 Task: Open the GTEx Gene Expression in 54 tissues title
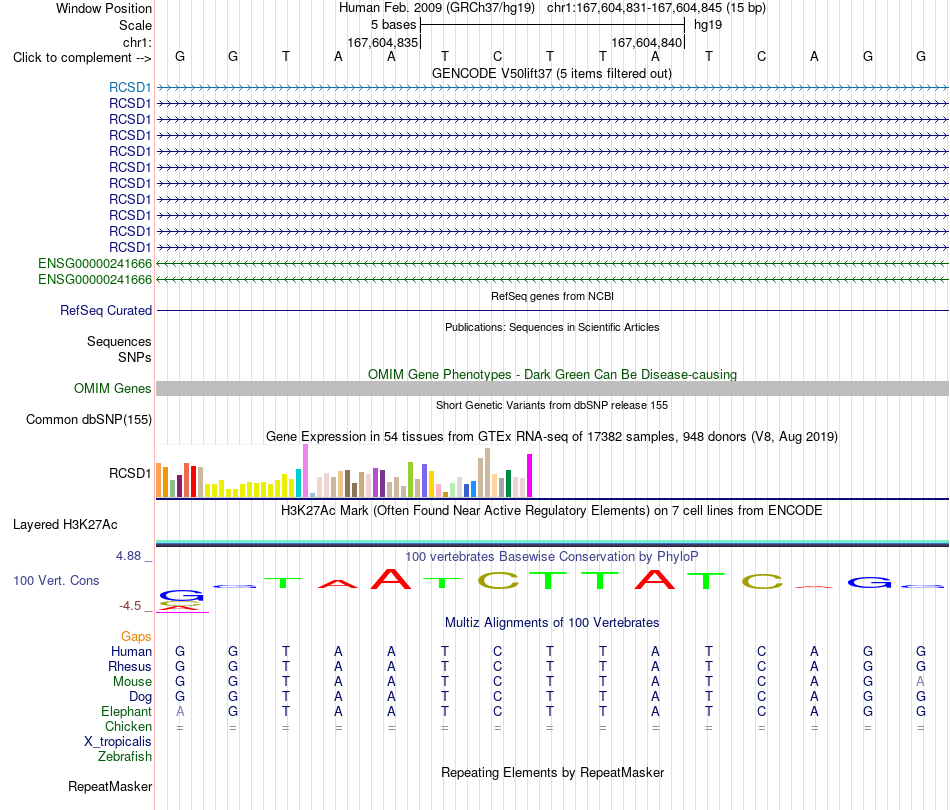pos(552,436)
